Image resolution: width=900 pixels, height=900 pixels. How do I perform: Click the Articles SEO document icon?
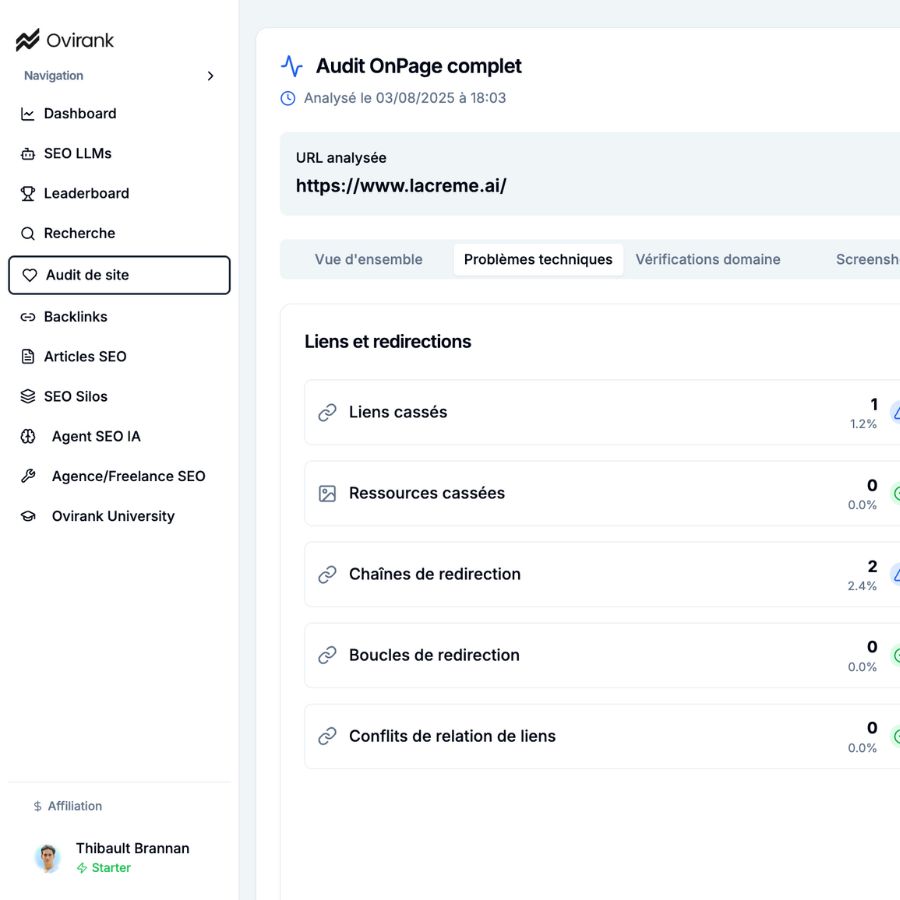click(x=28, y=356)
